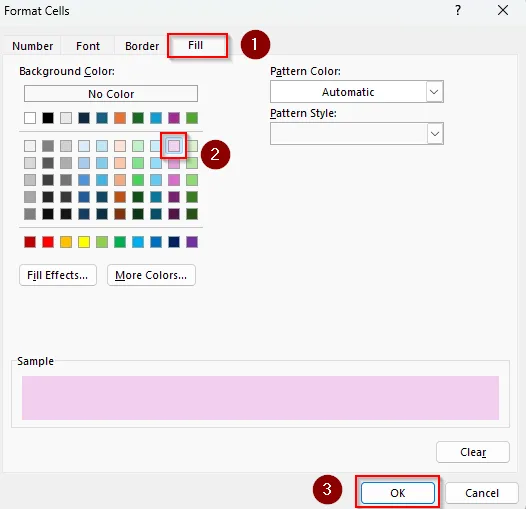The image size is (526, 509).
Task: Select the darkest brown shade swatch
Action: coord(120,214)
